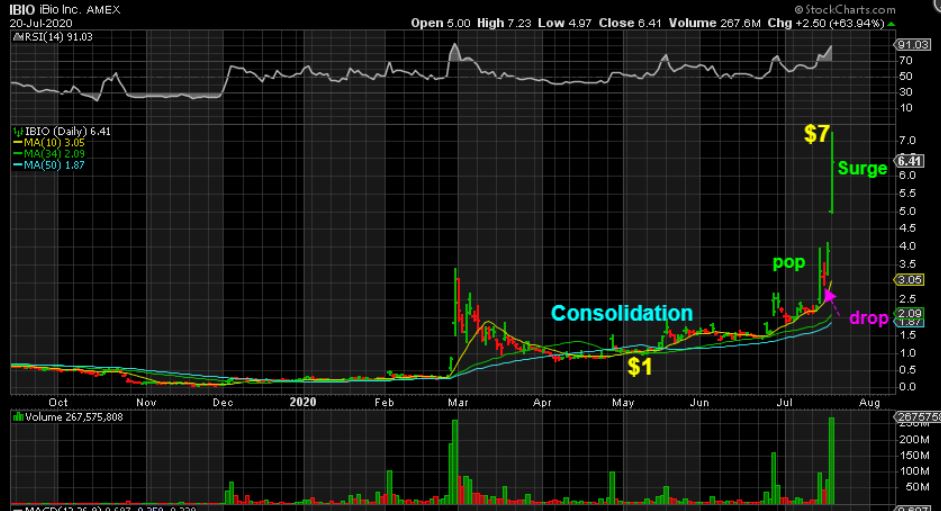Image resolution: width=941 pixels, height=511 pixels.
Task: Select the iBio Inc. company name
Action: point(60,10)
